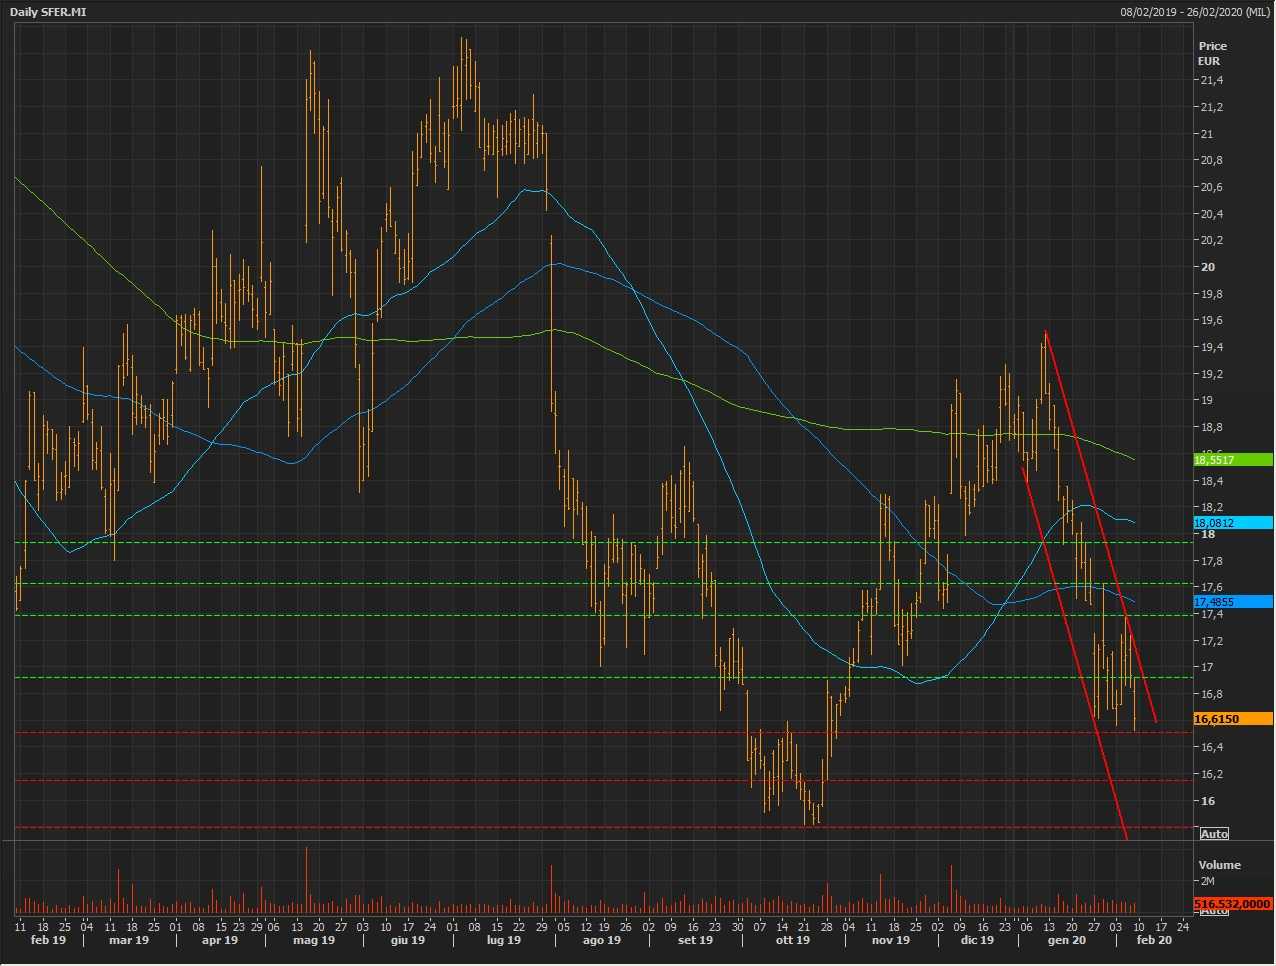Select the red 516.532,0000 volume value tag
Screen dimensions: 1276x966
(1232, 904)
